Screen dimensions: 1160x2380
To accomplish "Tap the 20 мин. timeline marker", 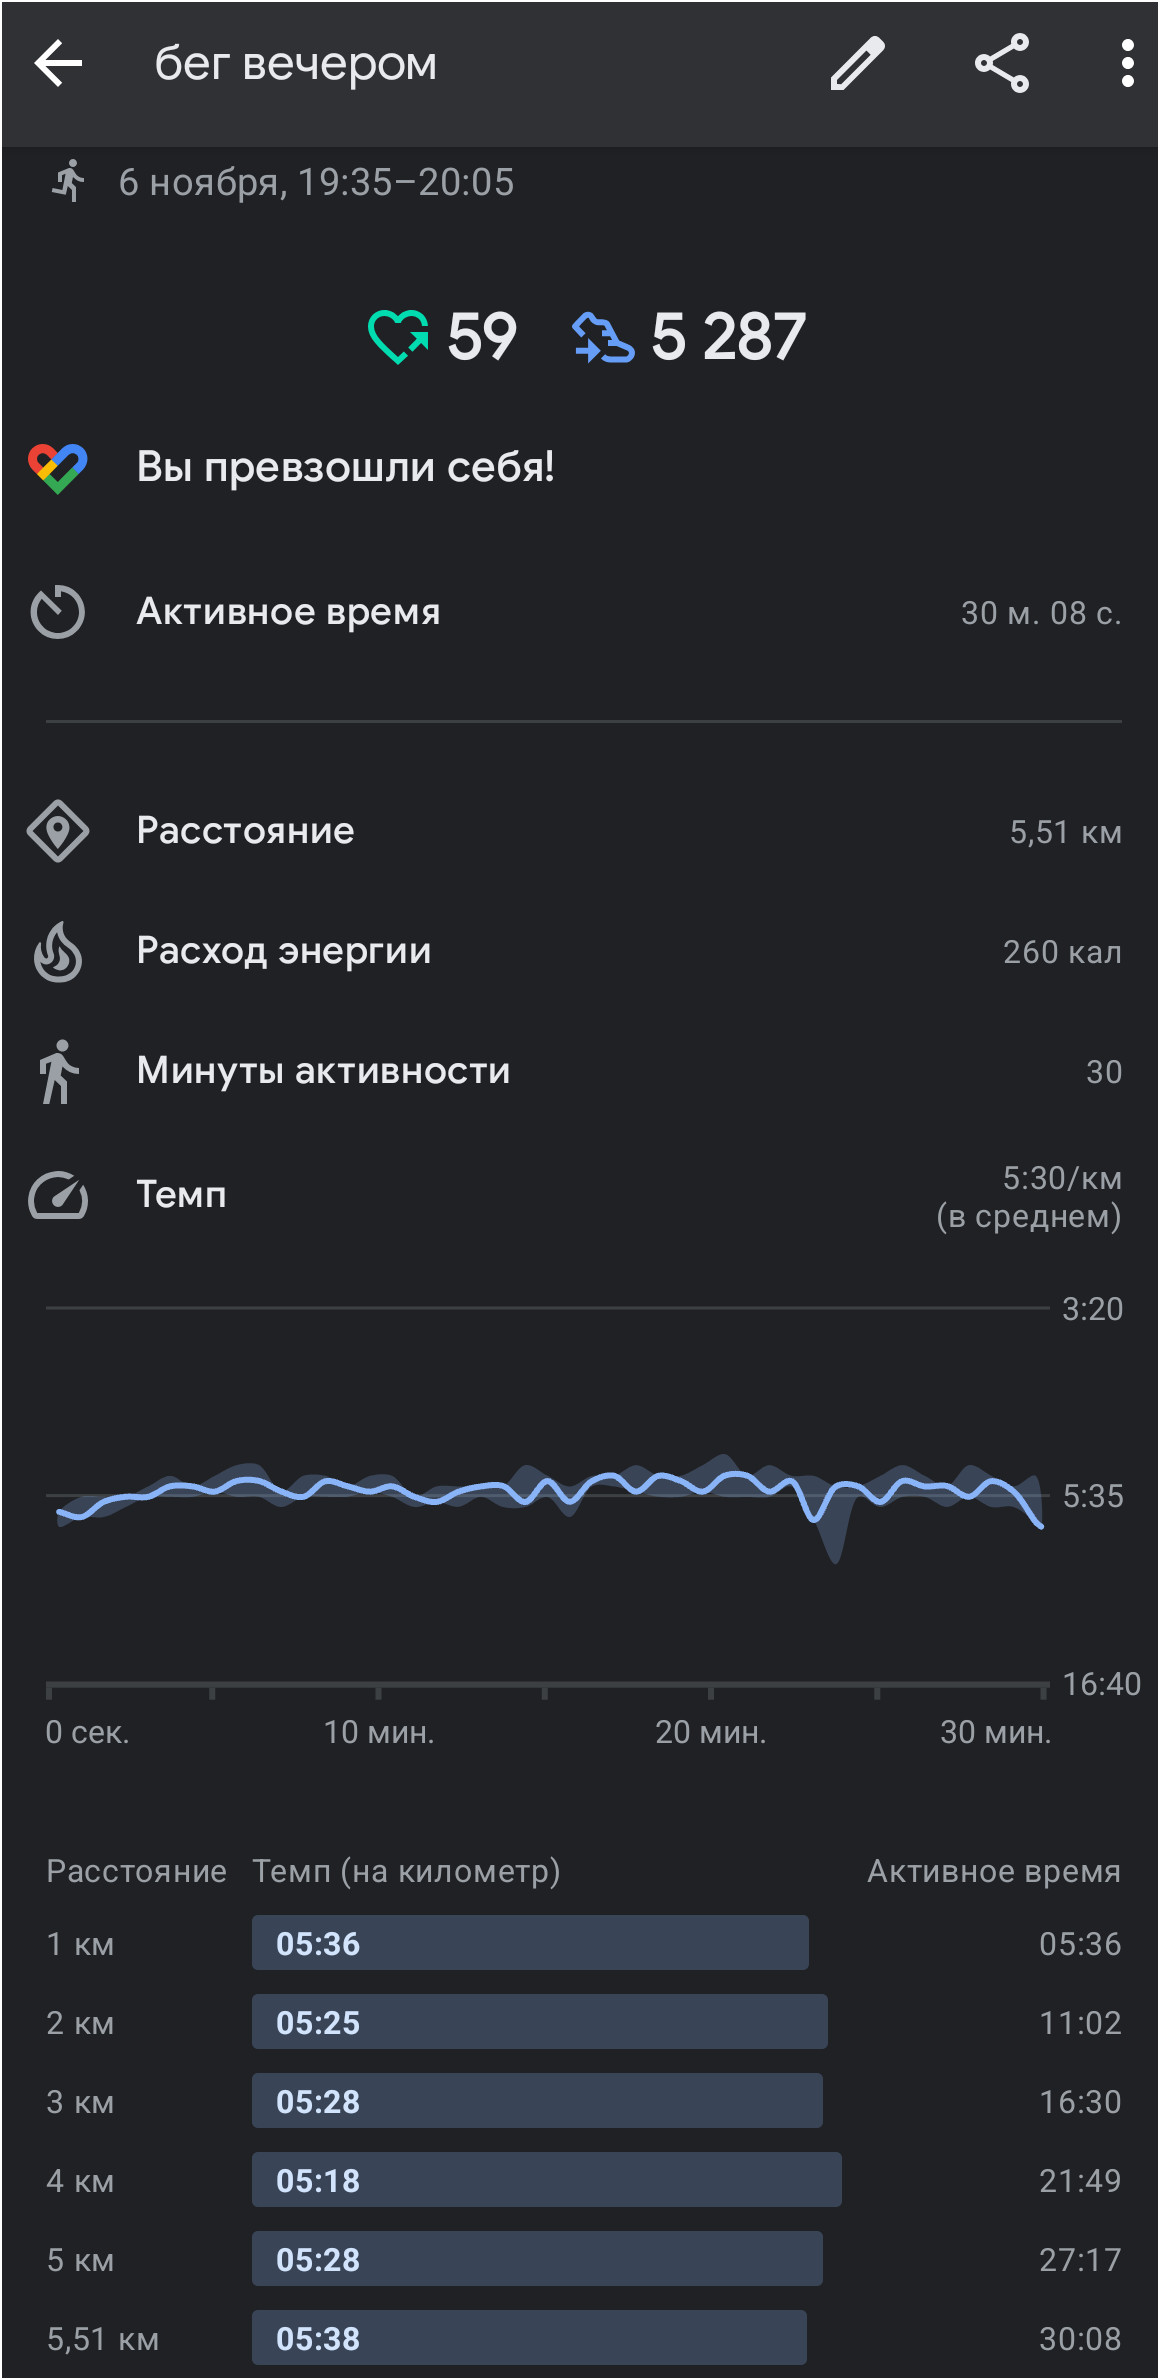I will (711, 1732).
